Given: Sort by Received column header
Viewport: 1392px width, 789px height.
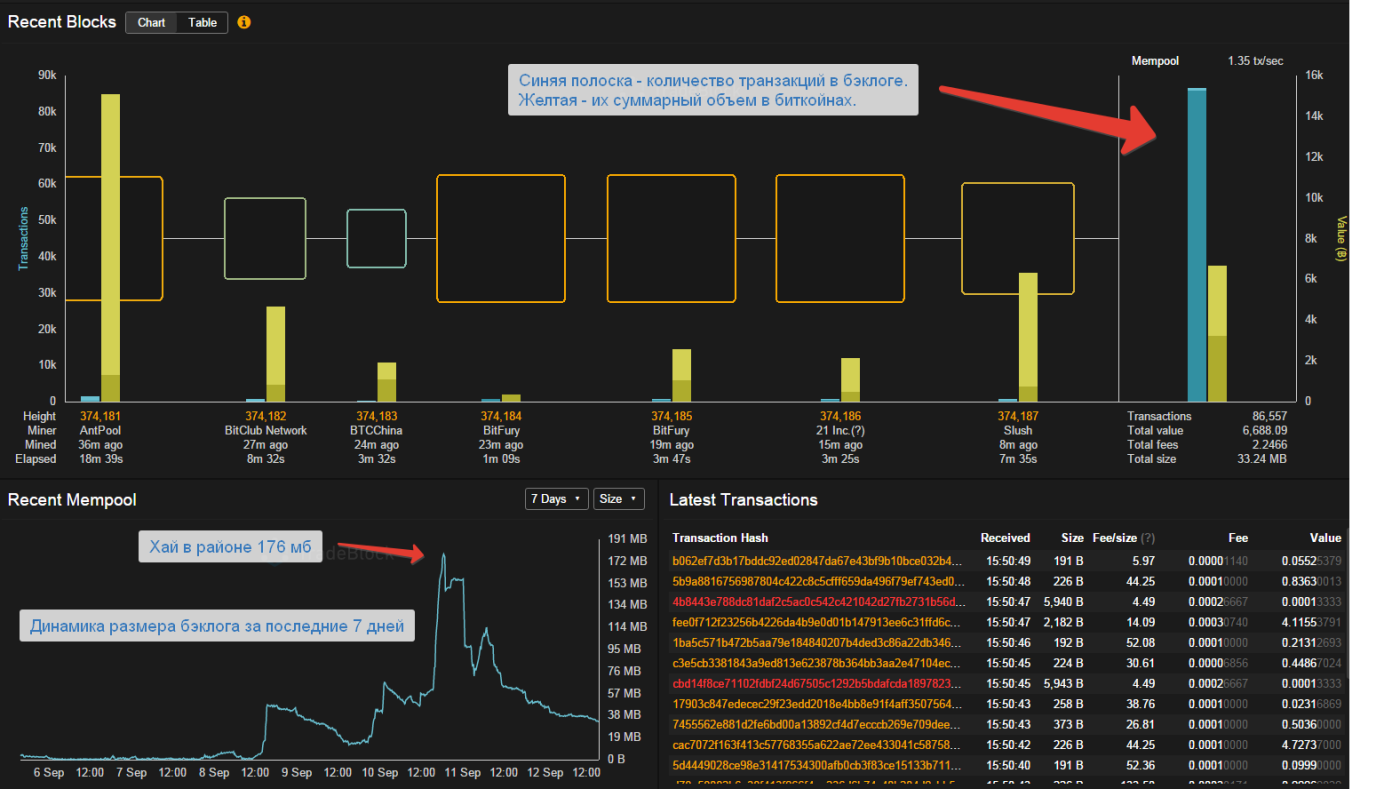Looking at the screenshot, I should point(1005,538).
